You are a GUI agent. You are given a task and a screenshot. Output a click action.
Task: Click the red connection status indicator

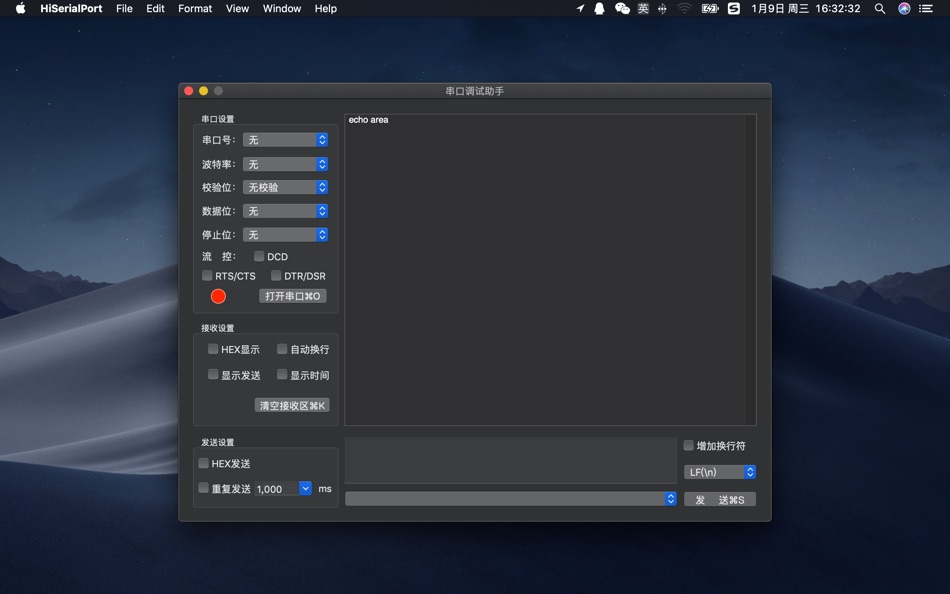pyautogui.click(x=218, y=296)
